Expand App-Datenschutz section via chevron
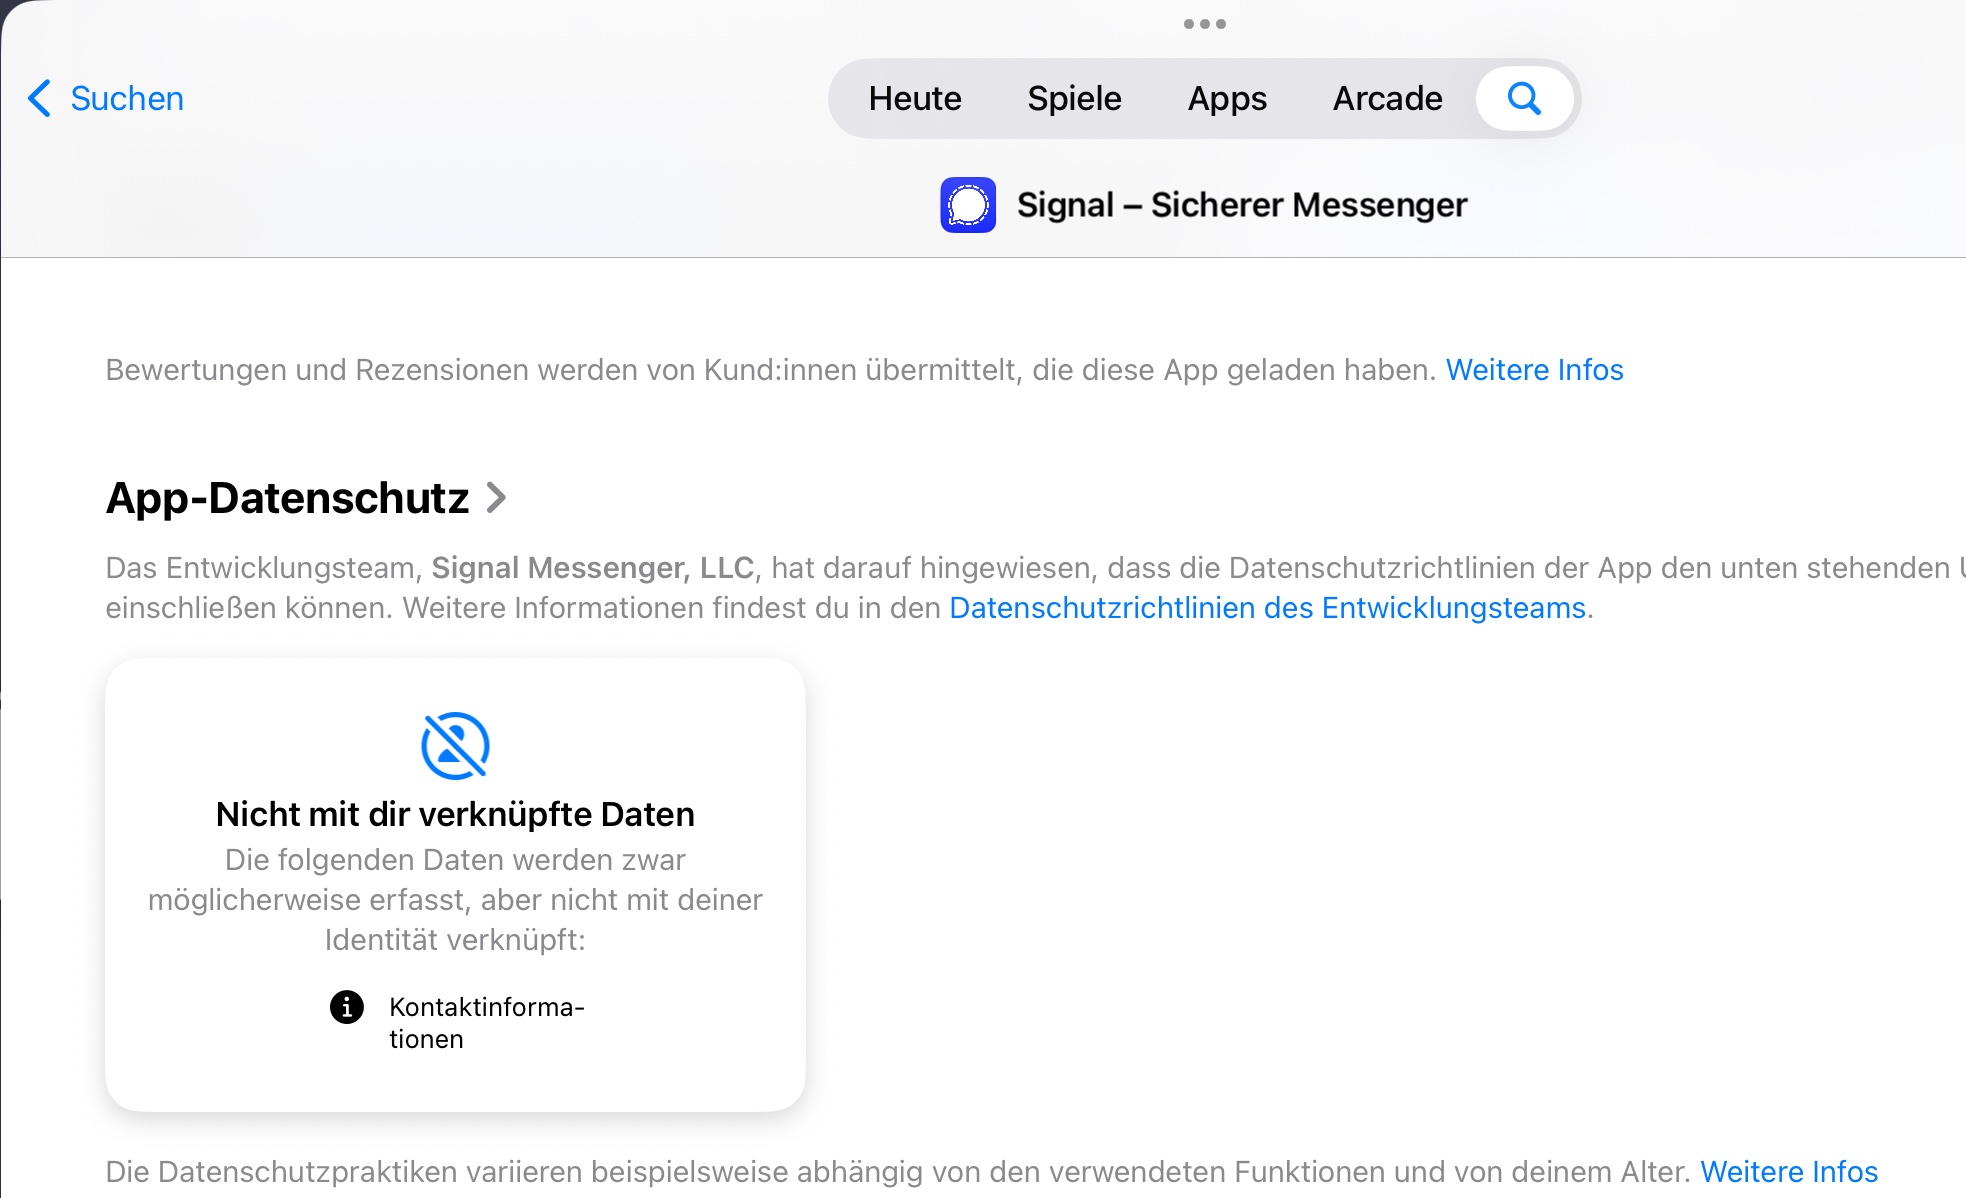1966x1198 pixels. (496, 497)
